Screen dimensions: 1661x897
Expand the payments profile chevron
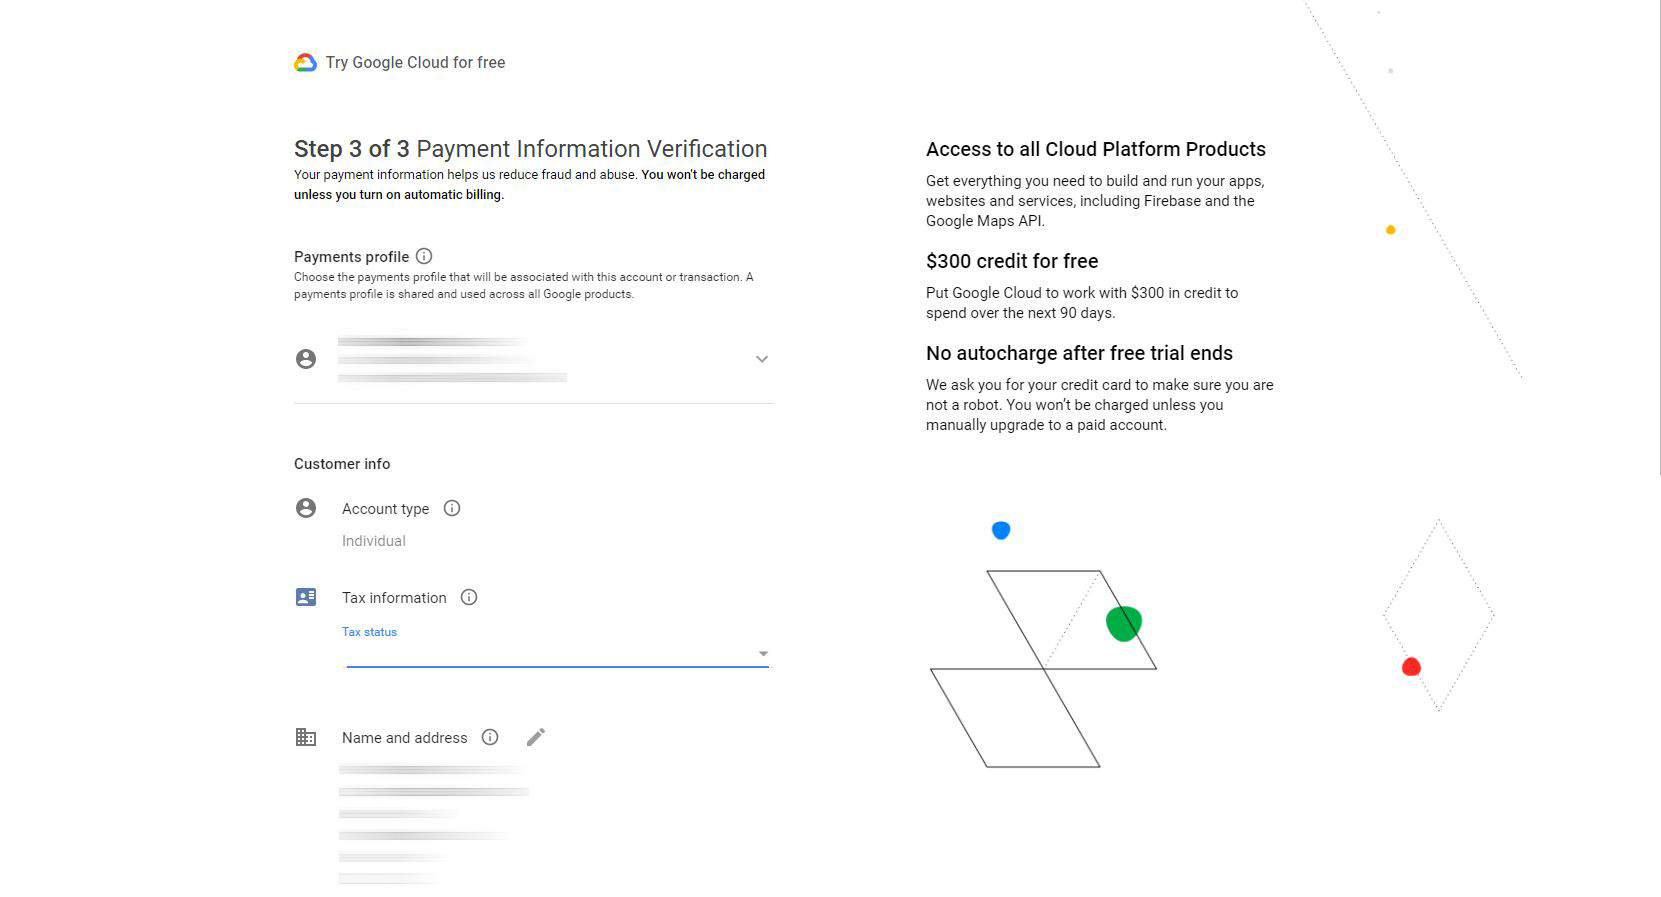pyautogui.click(x=762, y=359)
